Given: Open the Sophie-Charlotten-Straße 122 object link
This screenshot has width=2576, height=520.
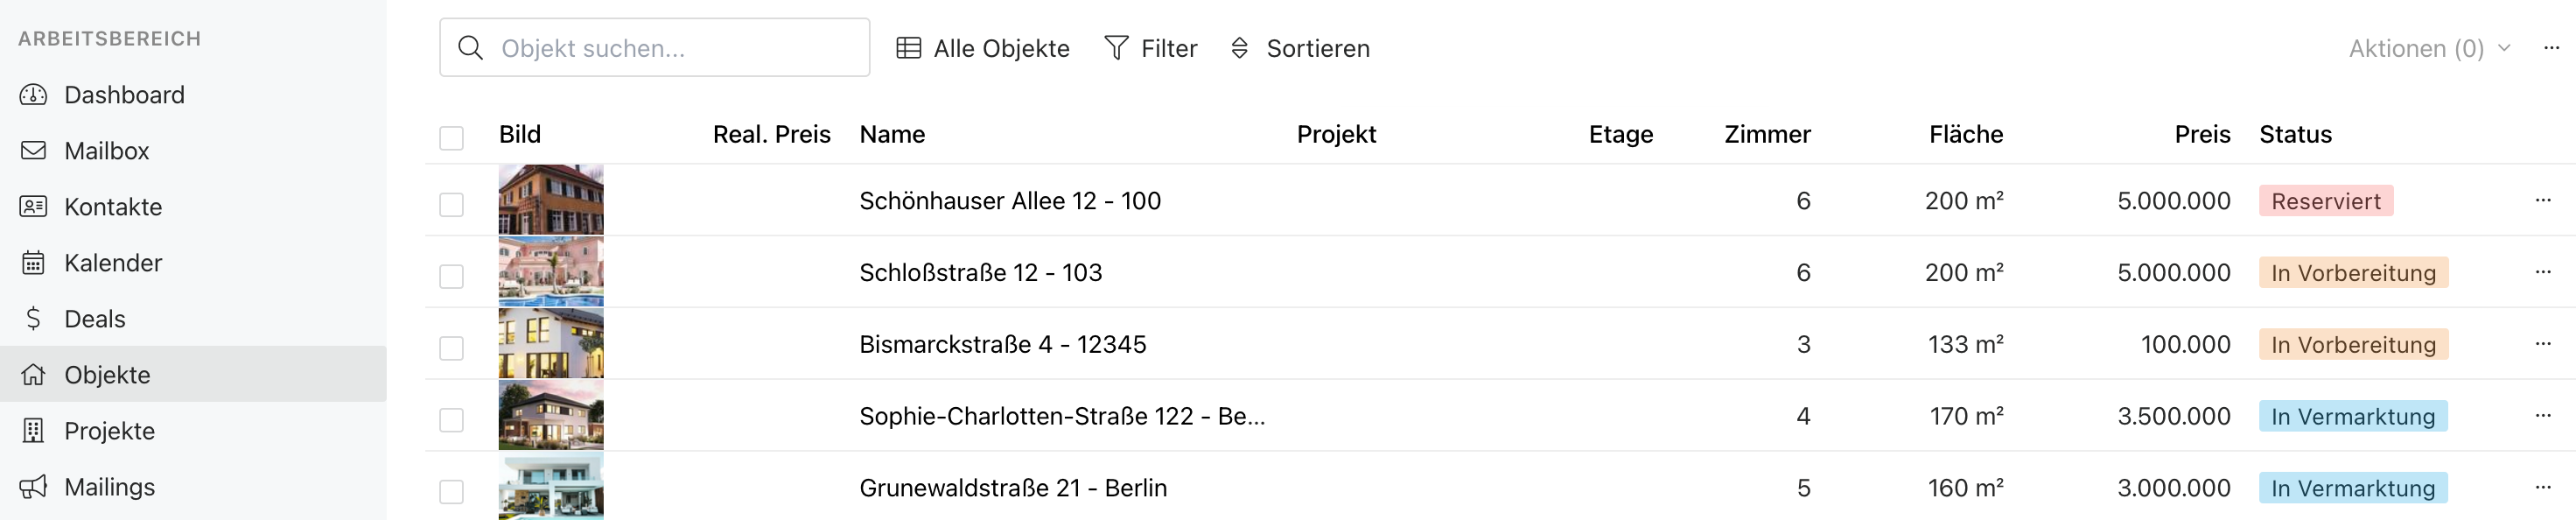Looking at the screenshot, I should [x=1061, y=416].
